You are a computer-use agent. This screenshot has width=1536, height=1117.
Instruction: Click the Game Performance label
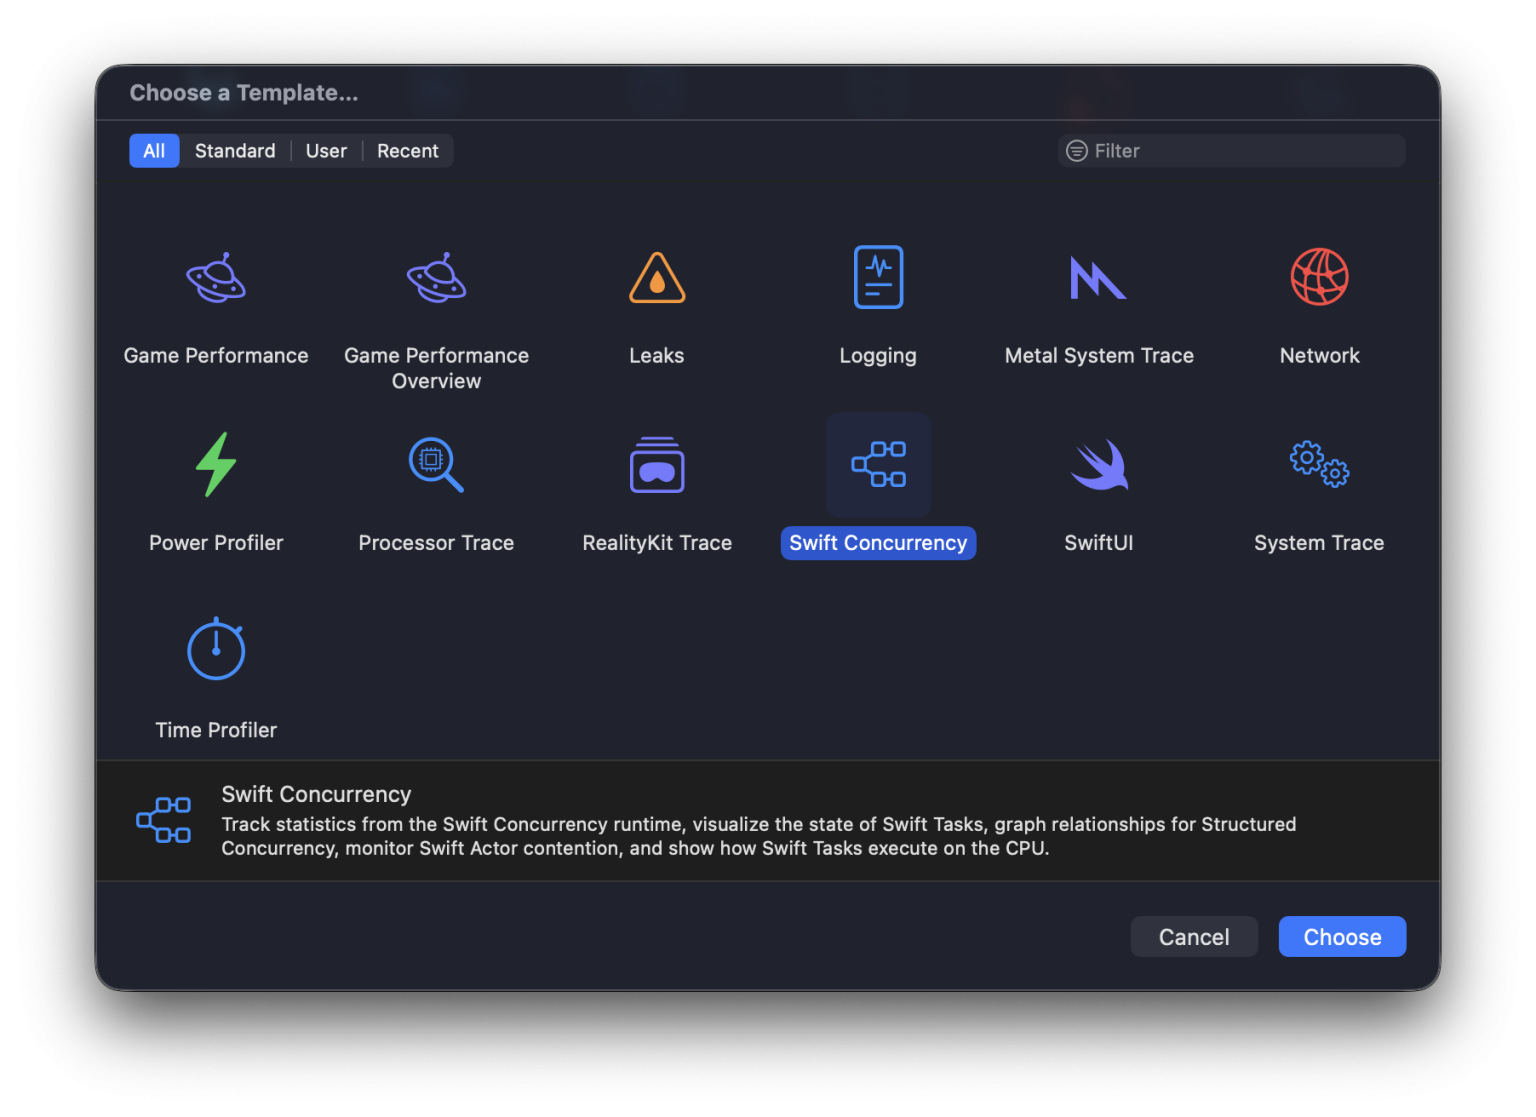216,356
